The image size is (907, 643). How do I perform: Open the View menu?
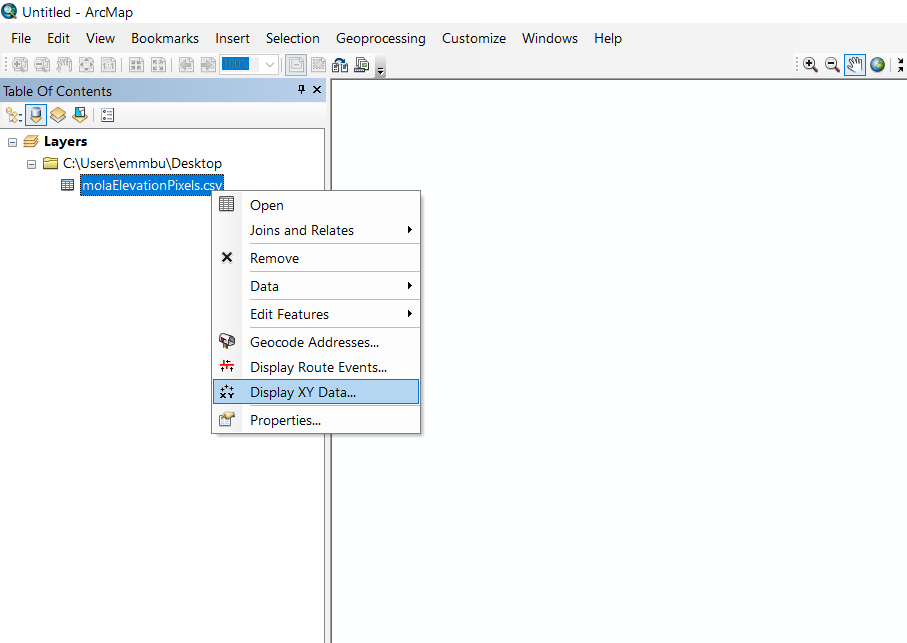pos(101,38)
